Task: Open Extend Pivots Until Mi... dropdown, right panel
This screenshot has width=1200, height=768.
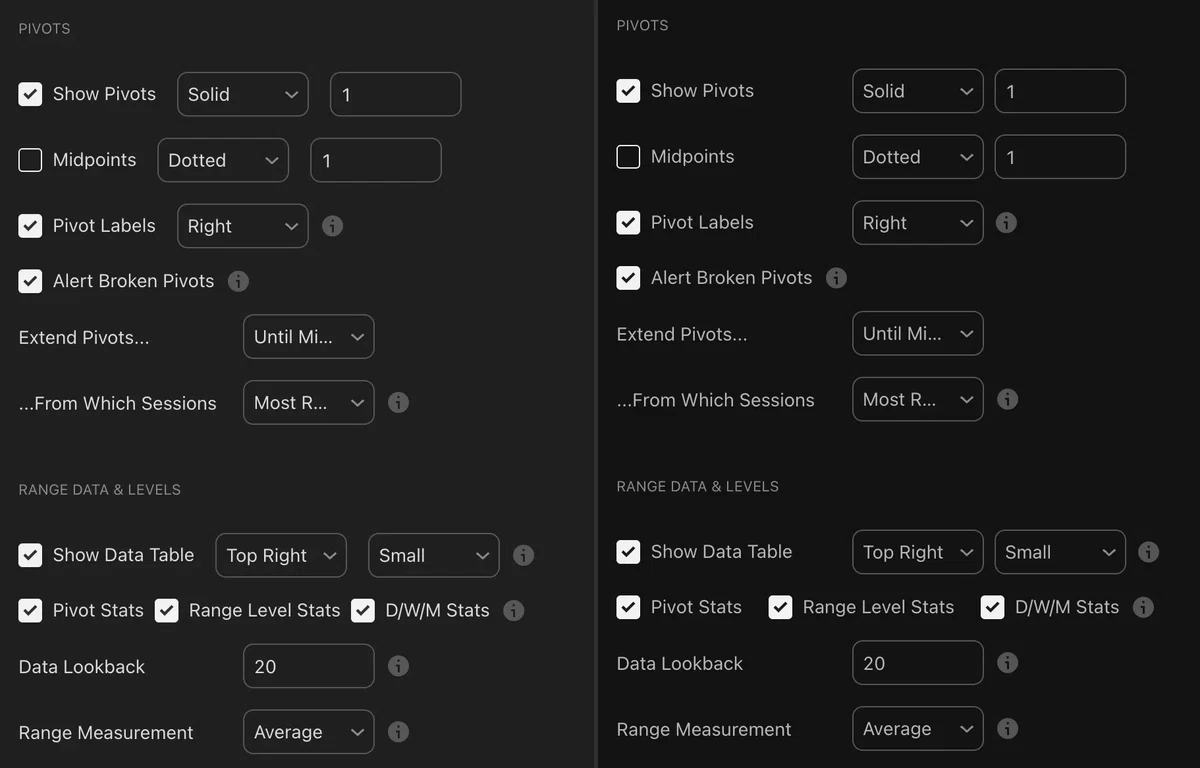Action: click(918, 334)
